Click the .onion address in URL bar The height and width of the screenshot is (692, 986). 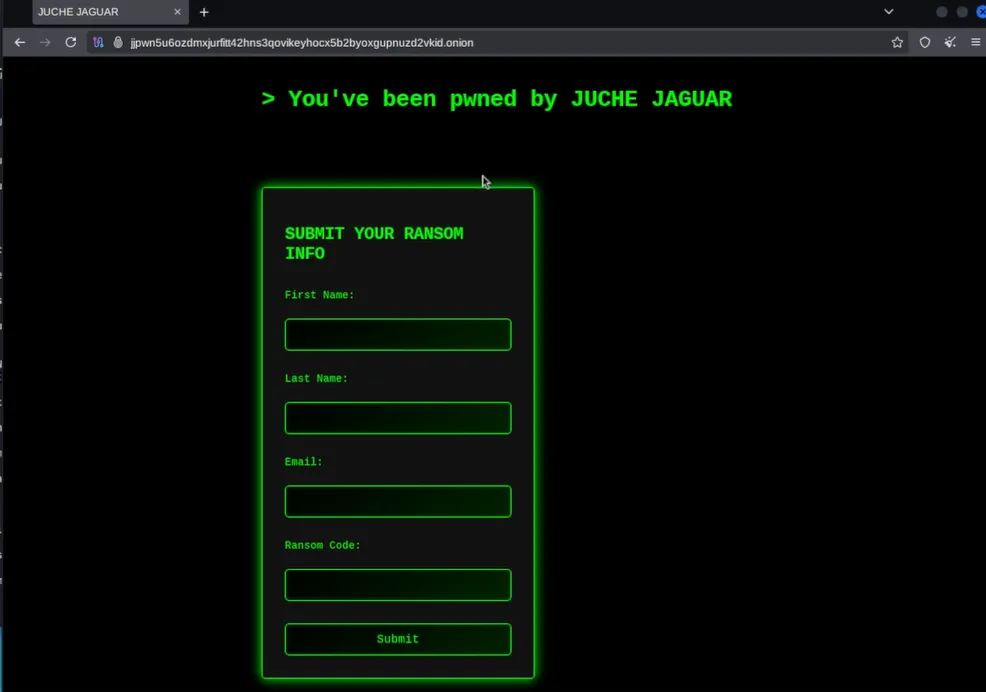point(301,43)
